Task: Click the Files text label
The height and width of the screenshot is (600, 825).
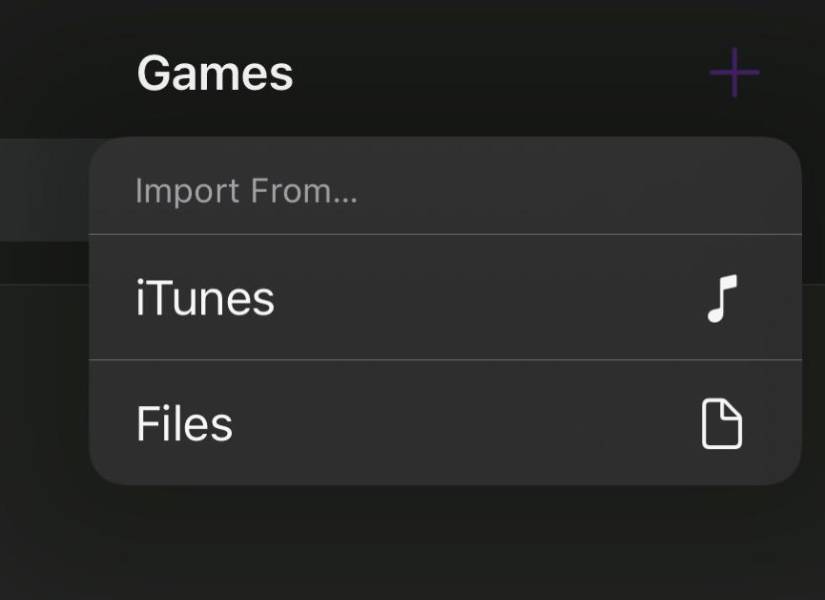Action: click(x=184, y=424)
